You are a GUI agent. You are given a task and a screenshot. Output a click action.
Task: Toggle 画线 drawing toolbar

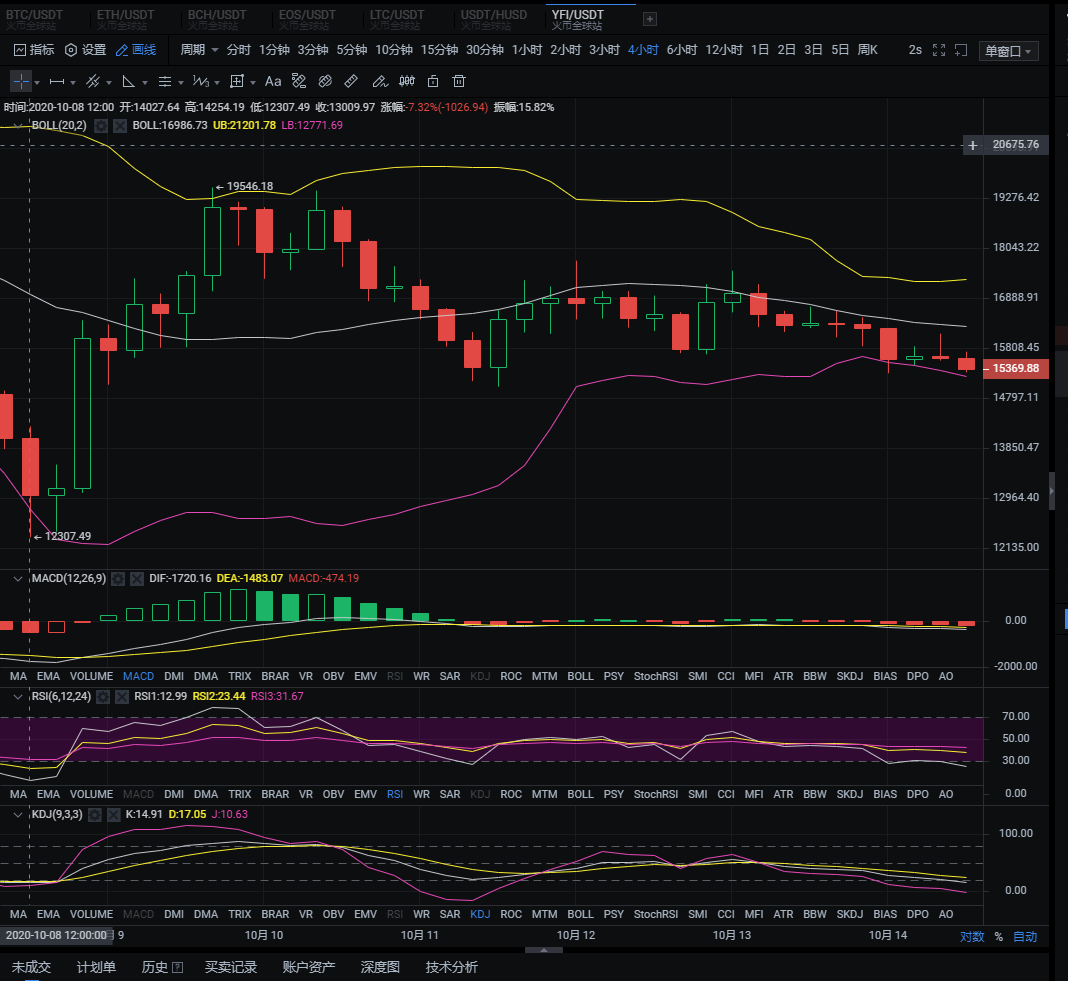coord(136,50)
